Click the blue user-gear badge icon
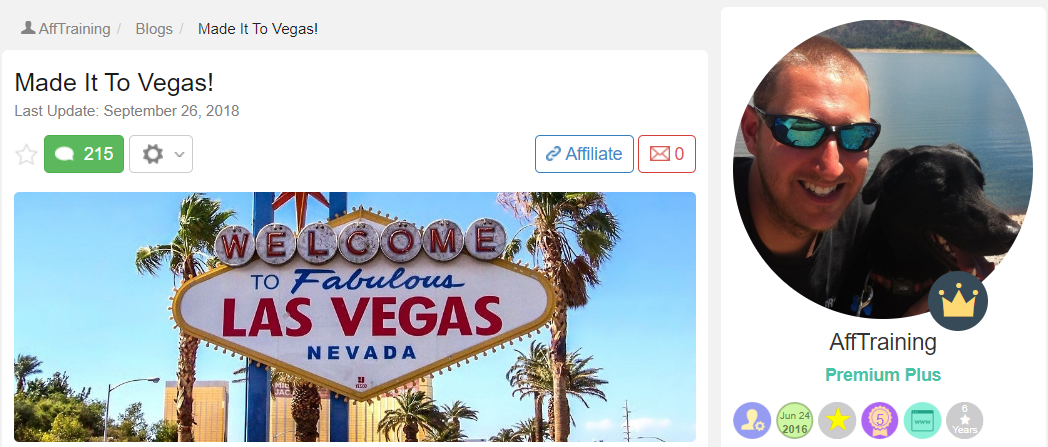The height and width of the screenshot is (447, 1048). [x=752, y=420]
